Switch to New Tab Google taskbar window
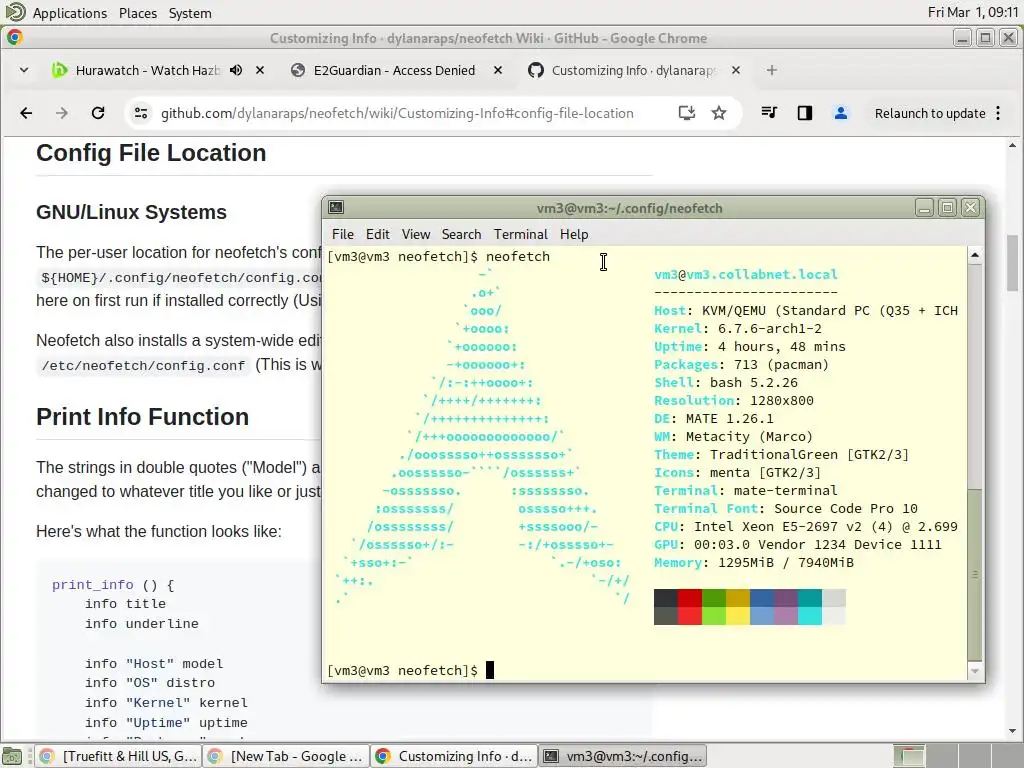The image size is (1024, 768). click(285, 756)
